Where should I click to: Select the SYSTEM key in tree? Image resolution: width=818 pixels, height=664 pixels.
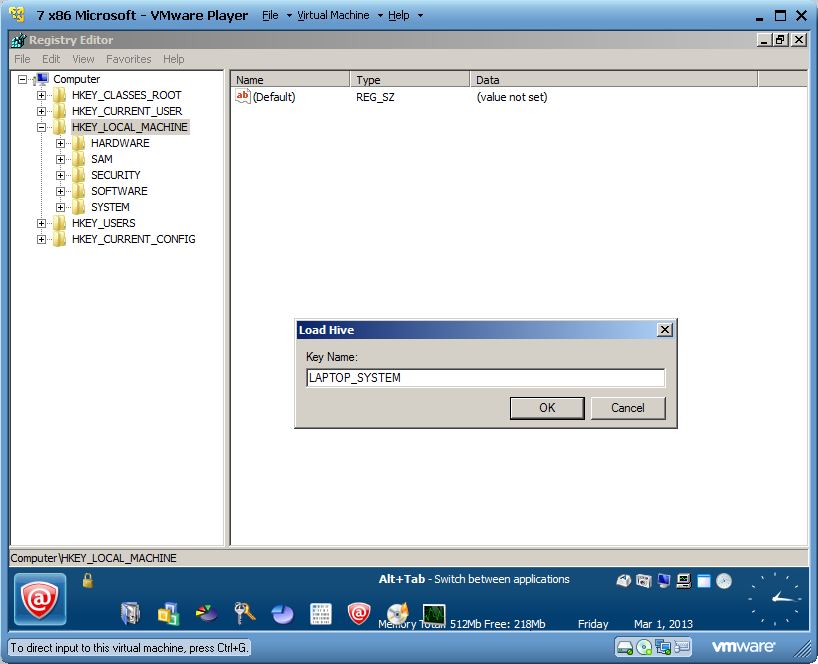tap(110, 207)
